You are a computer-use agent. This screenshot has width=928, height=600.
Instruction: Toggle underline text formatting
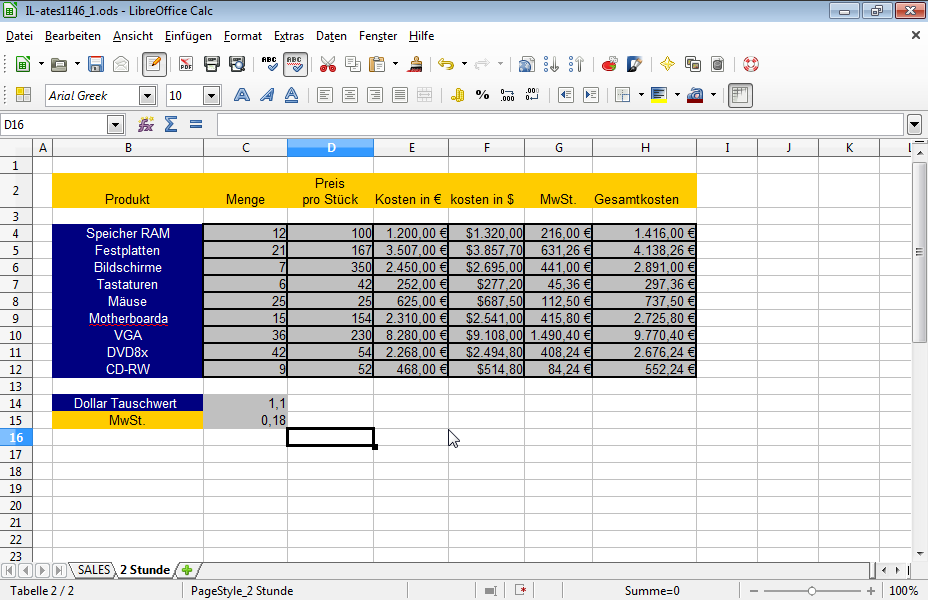pyautogui.click(x=291, y=95)
